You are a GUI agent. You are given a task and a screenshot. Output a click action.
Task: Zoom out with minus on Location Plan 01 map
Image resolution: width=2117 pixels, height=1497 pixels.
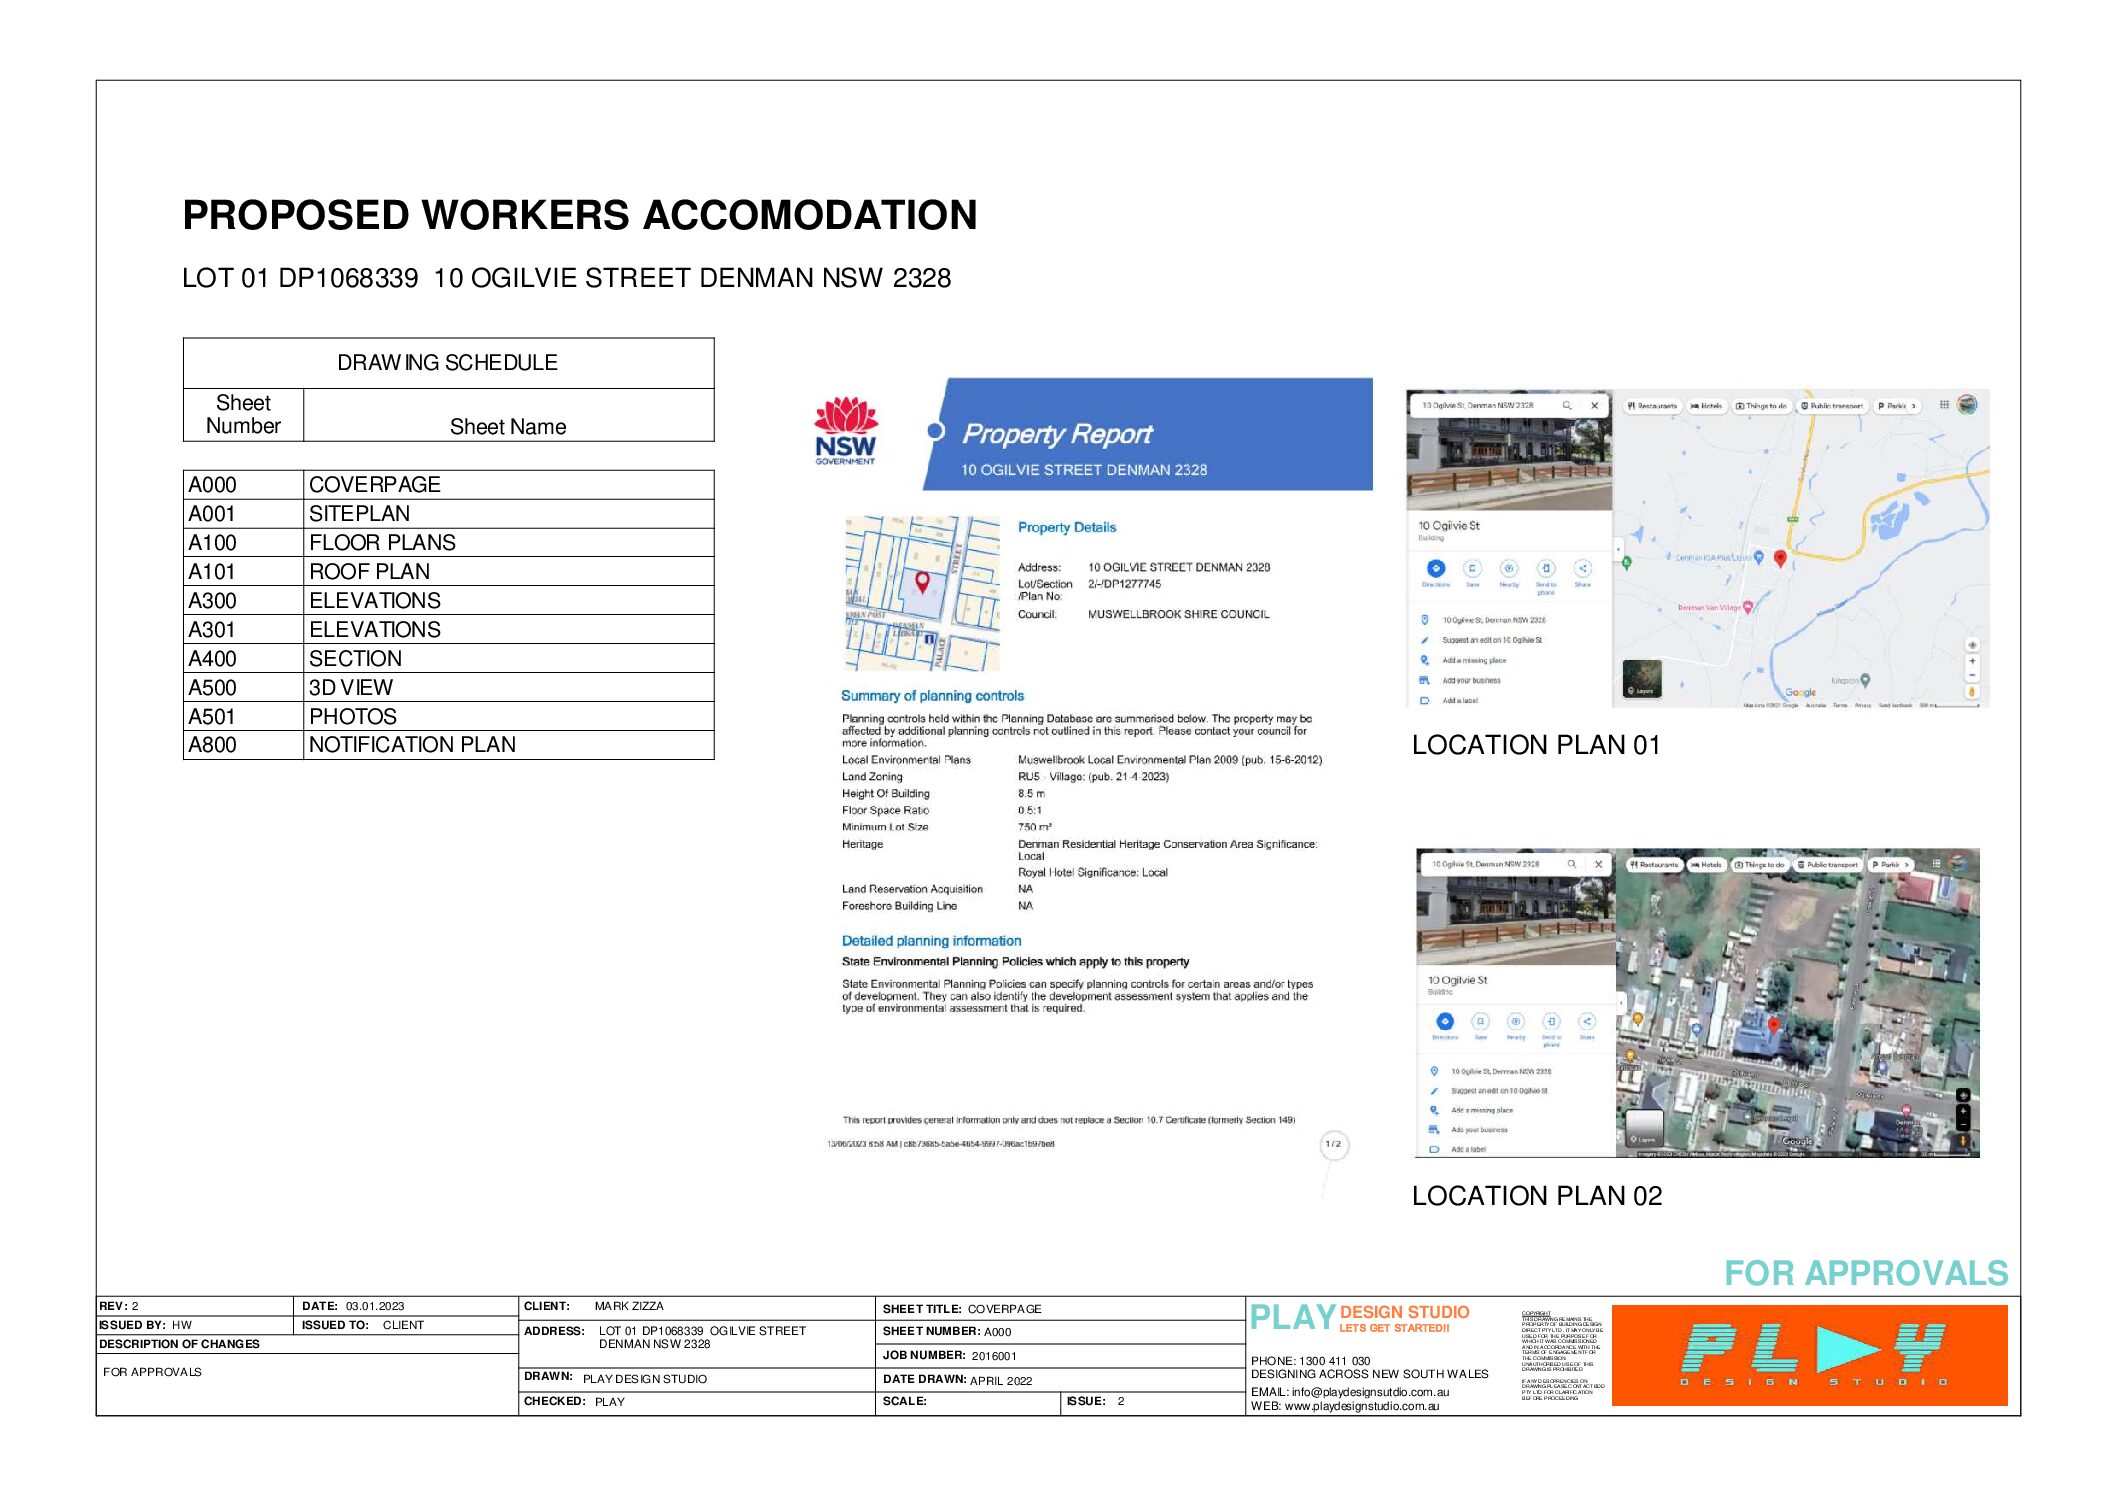click(x=1972, y=675)
